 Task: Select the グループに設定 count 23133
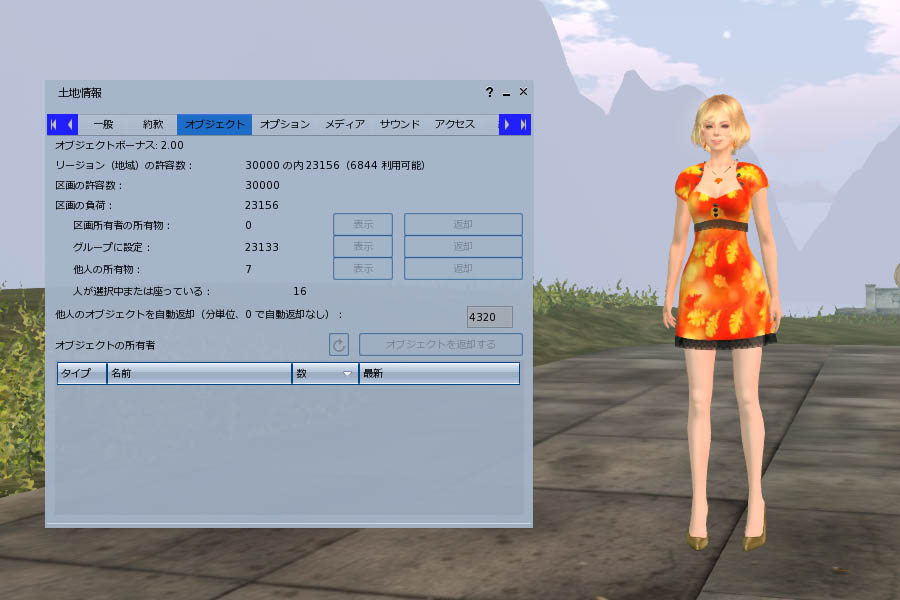point(262,247)
